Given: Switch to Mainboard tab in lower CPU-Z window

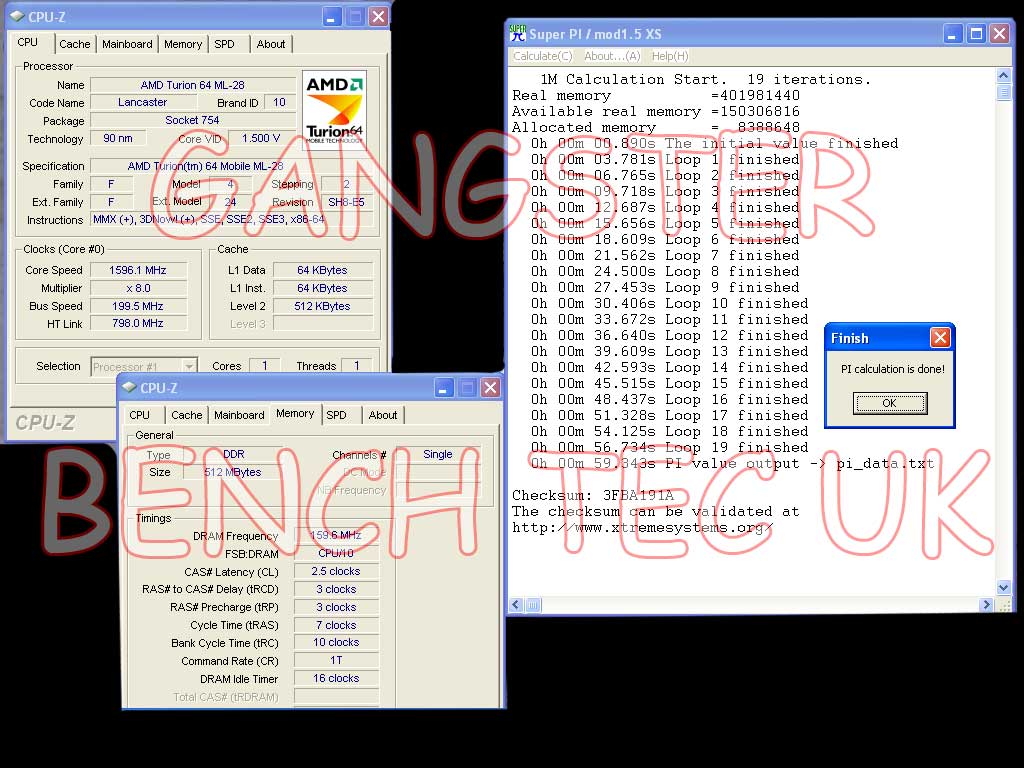Looking at the screenshot, I should click(239, 415).
